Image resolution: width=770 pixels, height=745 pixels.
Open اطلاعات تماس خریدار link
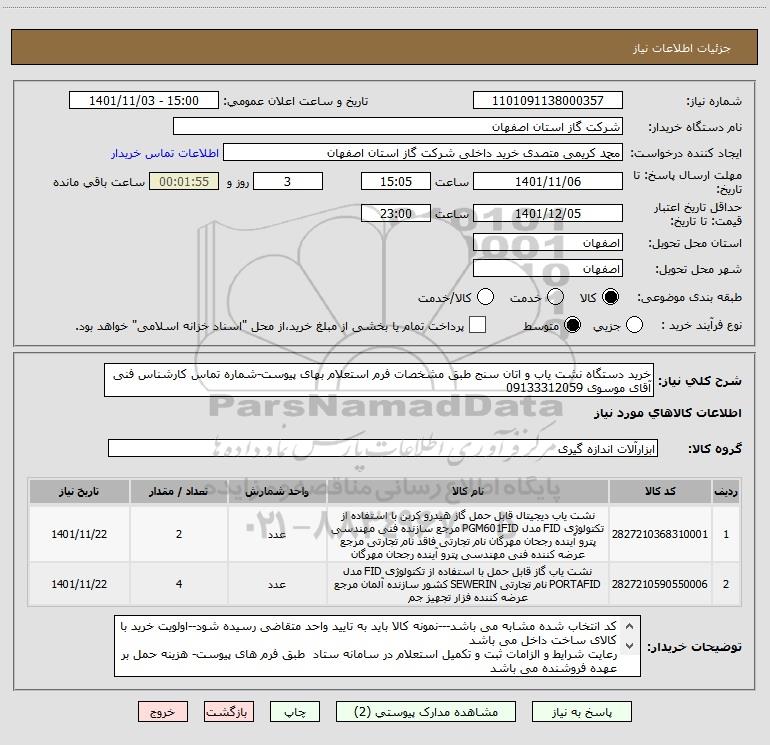click(165, 153)
